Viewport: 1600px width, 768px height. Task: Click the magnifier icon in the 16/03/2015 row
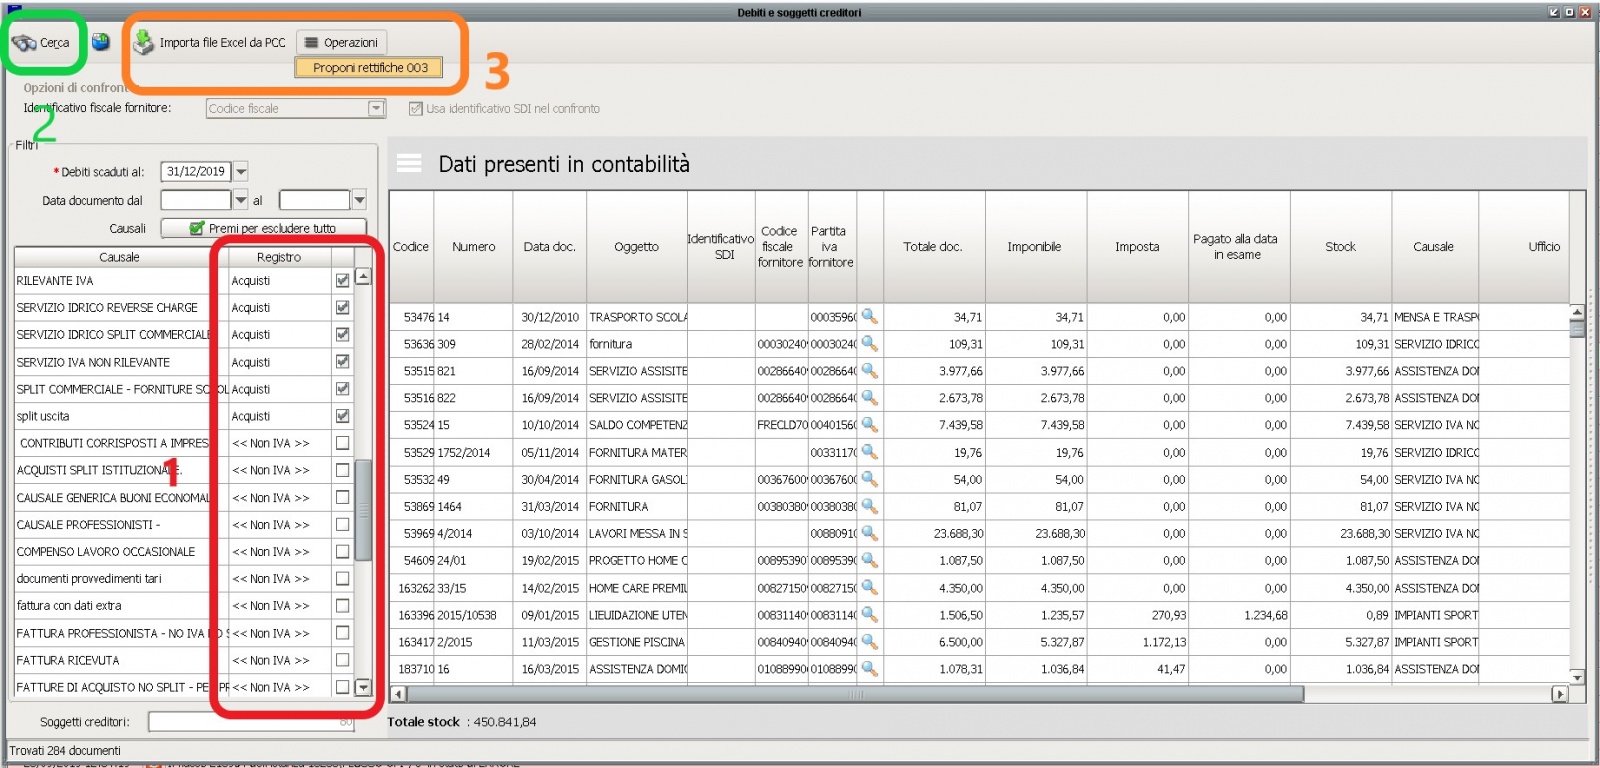pyautogui.click(x=870, y=668)
